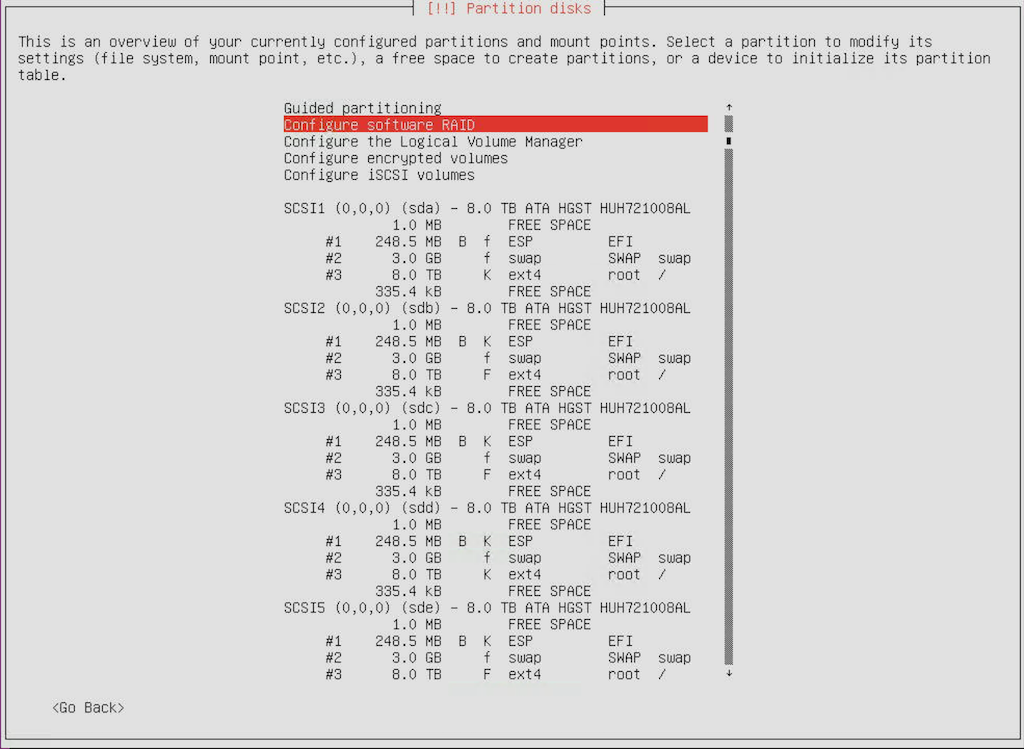Select sde partition #3 ext4 root
Screen dimensions: 1024x749
496,675
